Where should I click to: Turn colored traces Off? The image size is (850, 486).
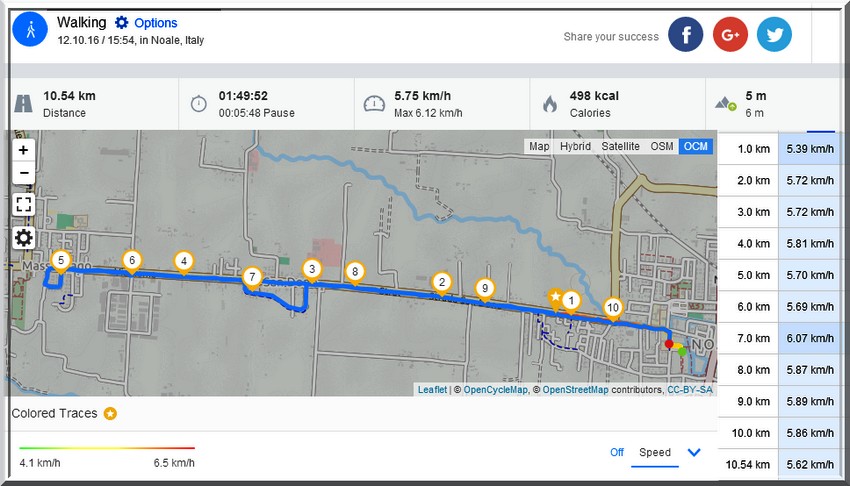pos(617,452)
